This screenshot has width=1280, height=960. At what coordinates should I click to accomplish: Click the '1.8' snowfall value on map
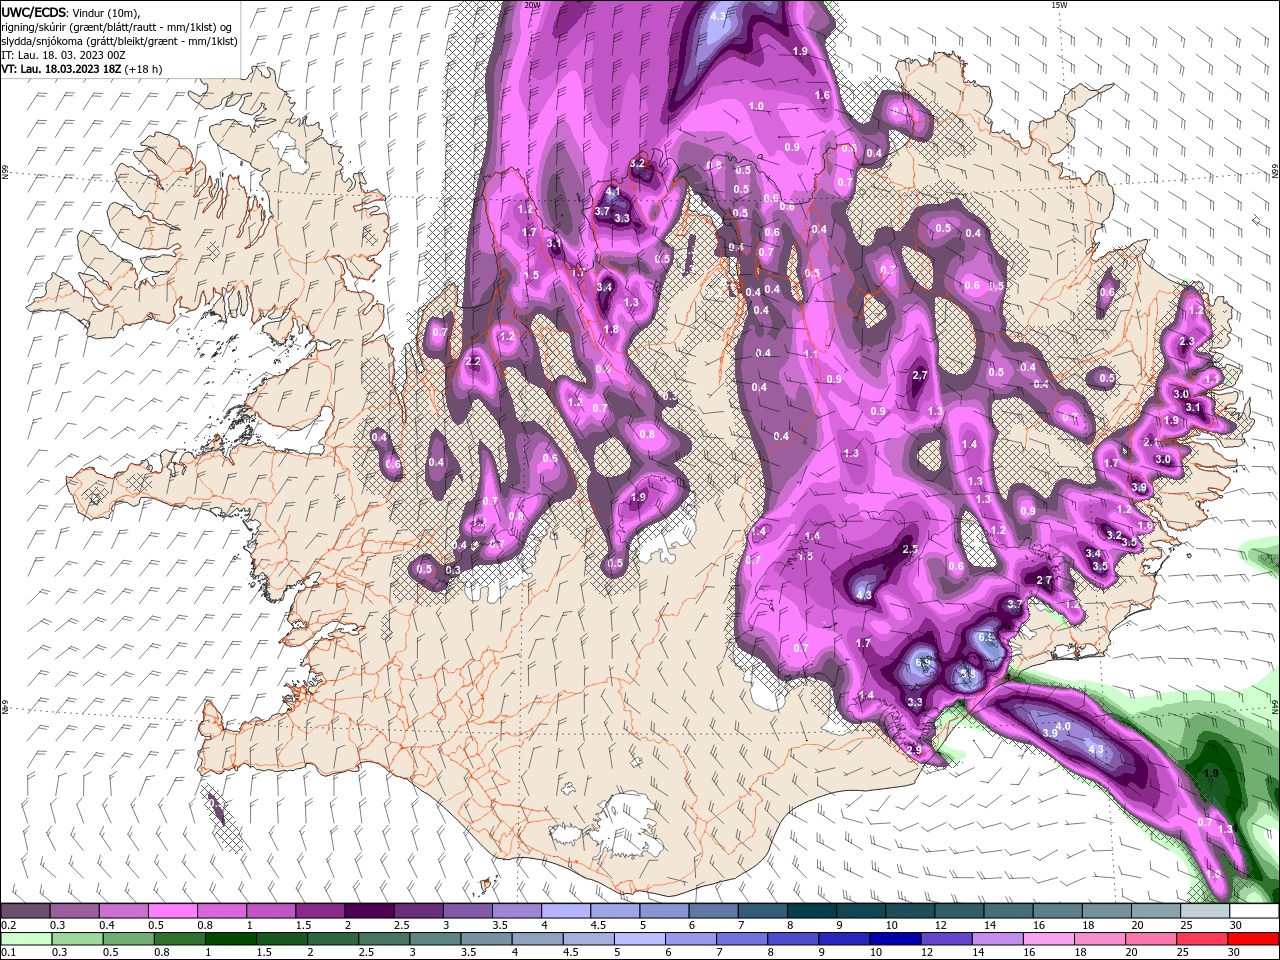[x=611, y=330]
